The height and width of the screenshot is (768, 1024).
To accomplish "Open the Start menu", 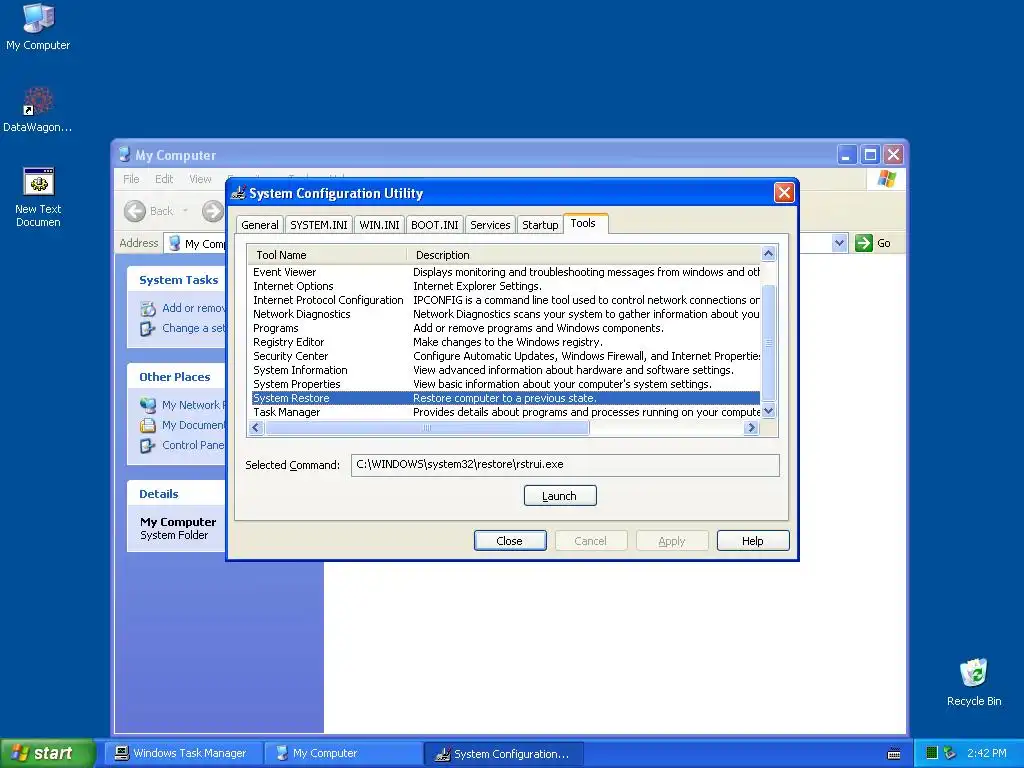I will tap(48, 753).
